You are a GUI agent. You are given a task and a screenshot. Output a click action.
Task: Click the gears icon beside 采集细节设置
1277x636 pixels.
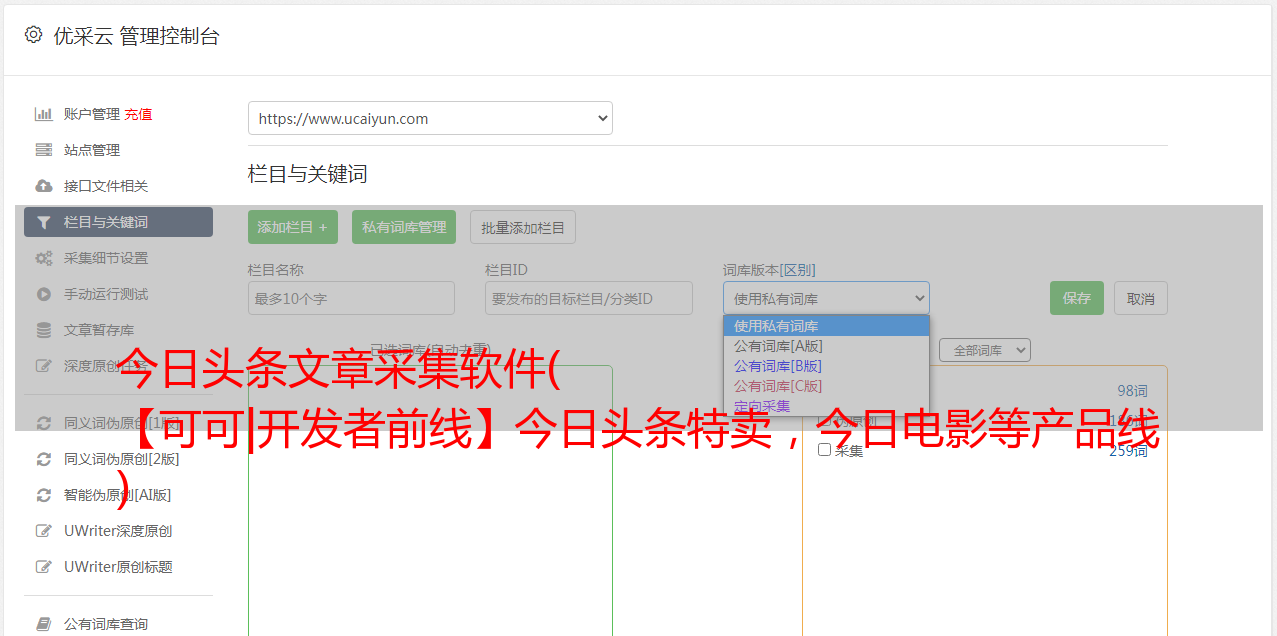click(44, 258)
